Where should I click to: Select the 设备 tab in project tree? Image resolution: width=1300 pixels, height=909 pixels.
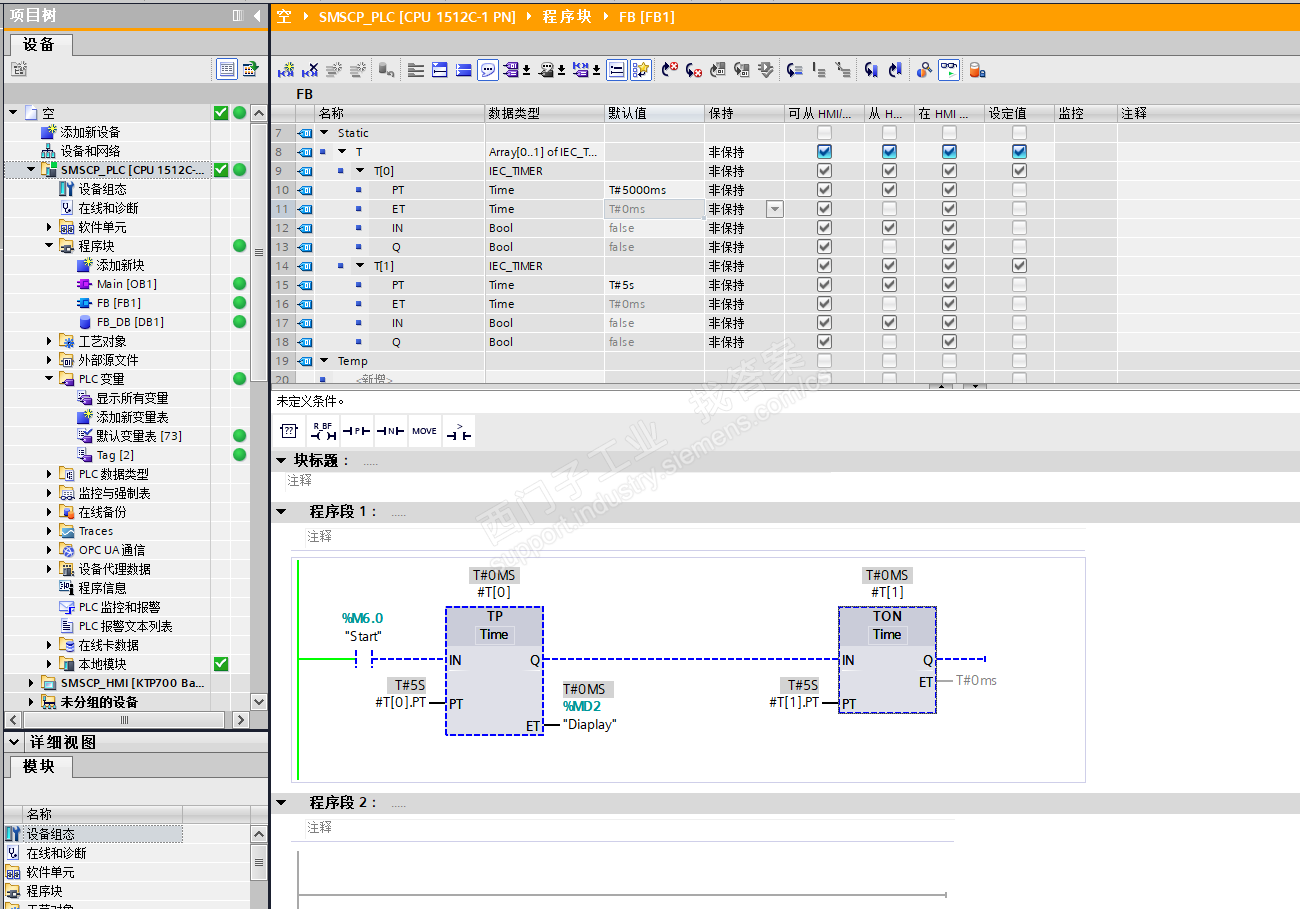(x=39, y=45)
